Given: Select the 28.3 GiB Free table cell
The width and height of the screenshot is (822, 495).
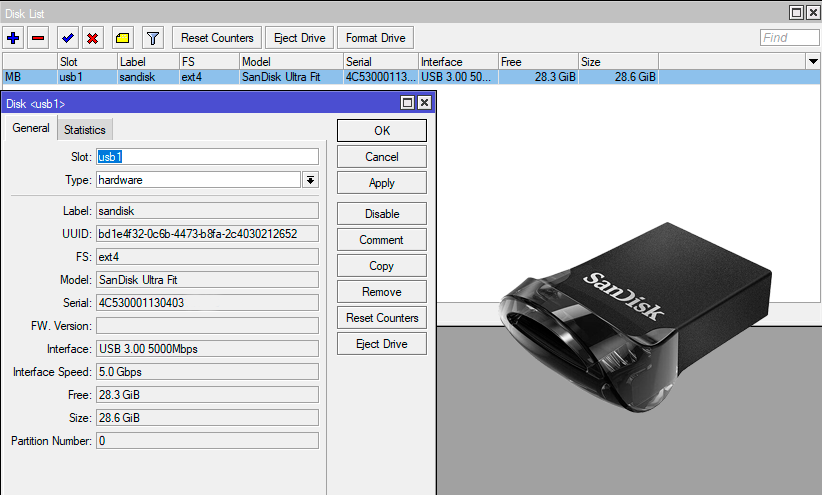Looking at the screenshot, I should tap(538, 77).
